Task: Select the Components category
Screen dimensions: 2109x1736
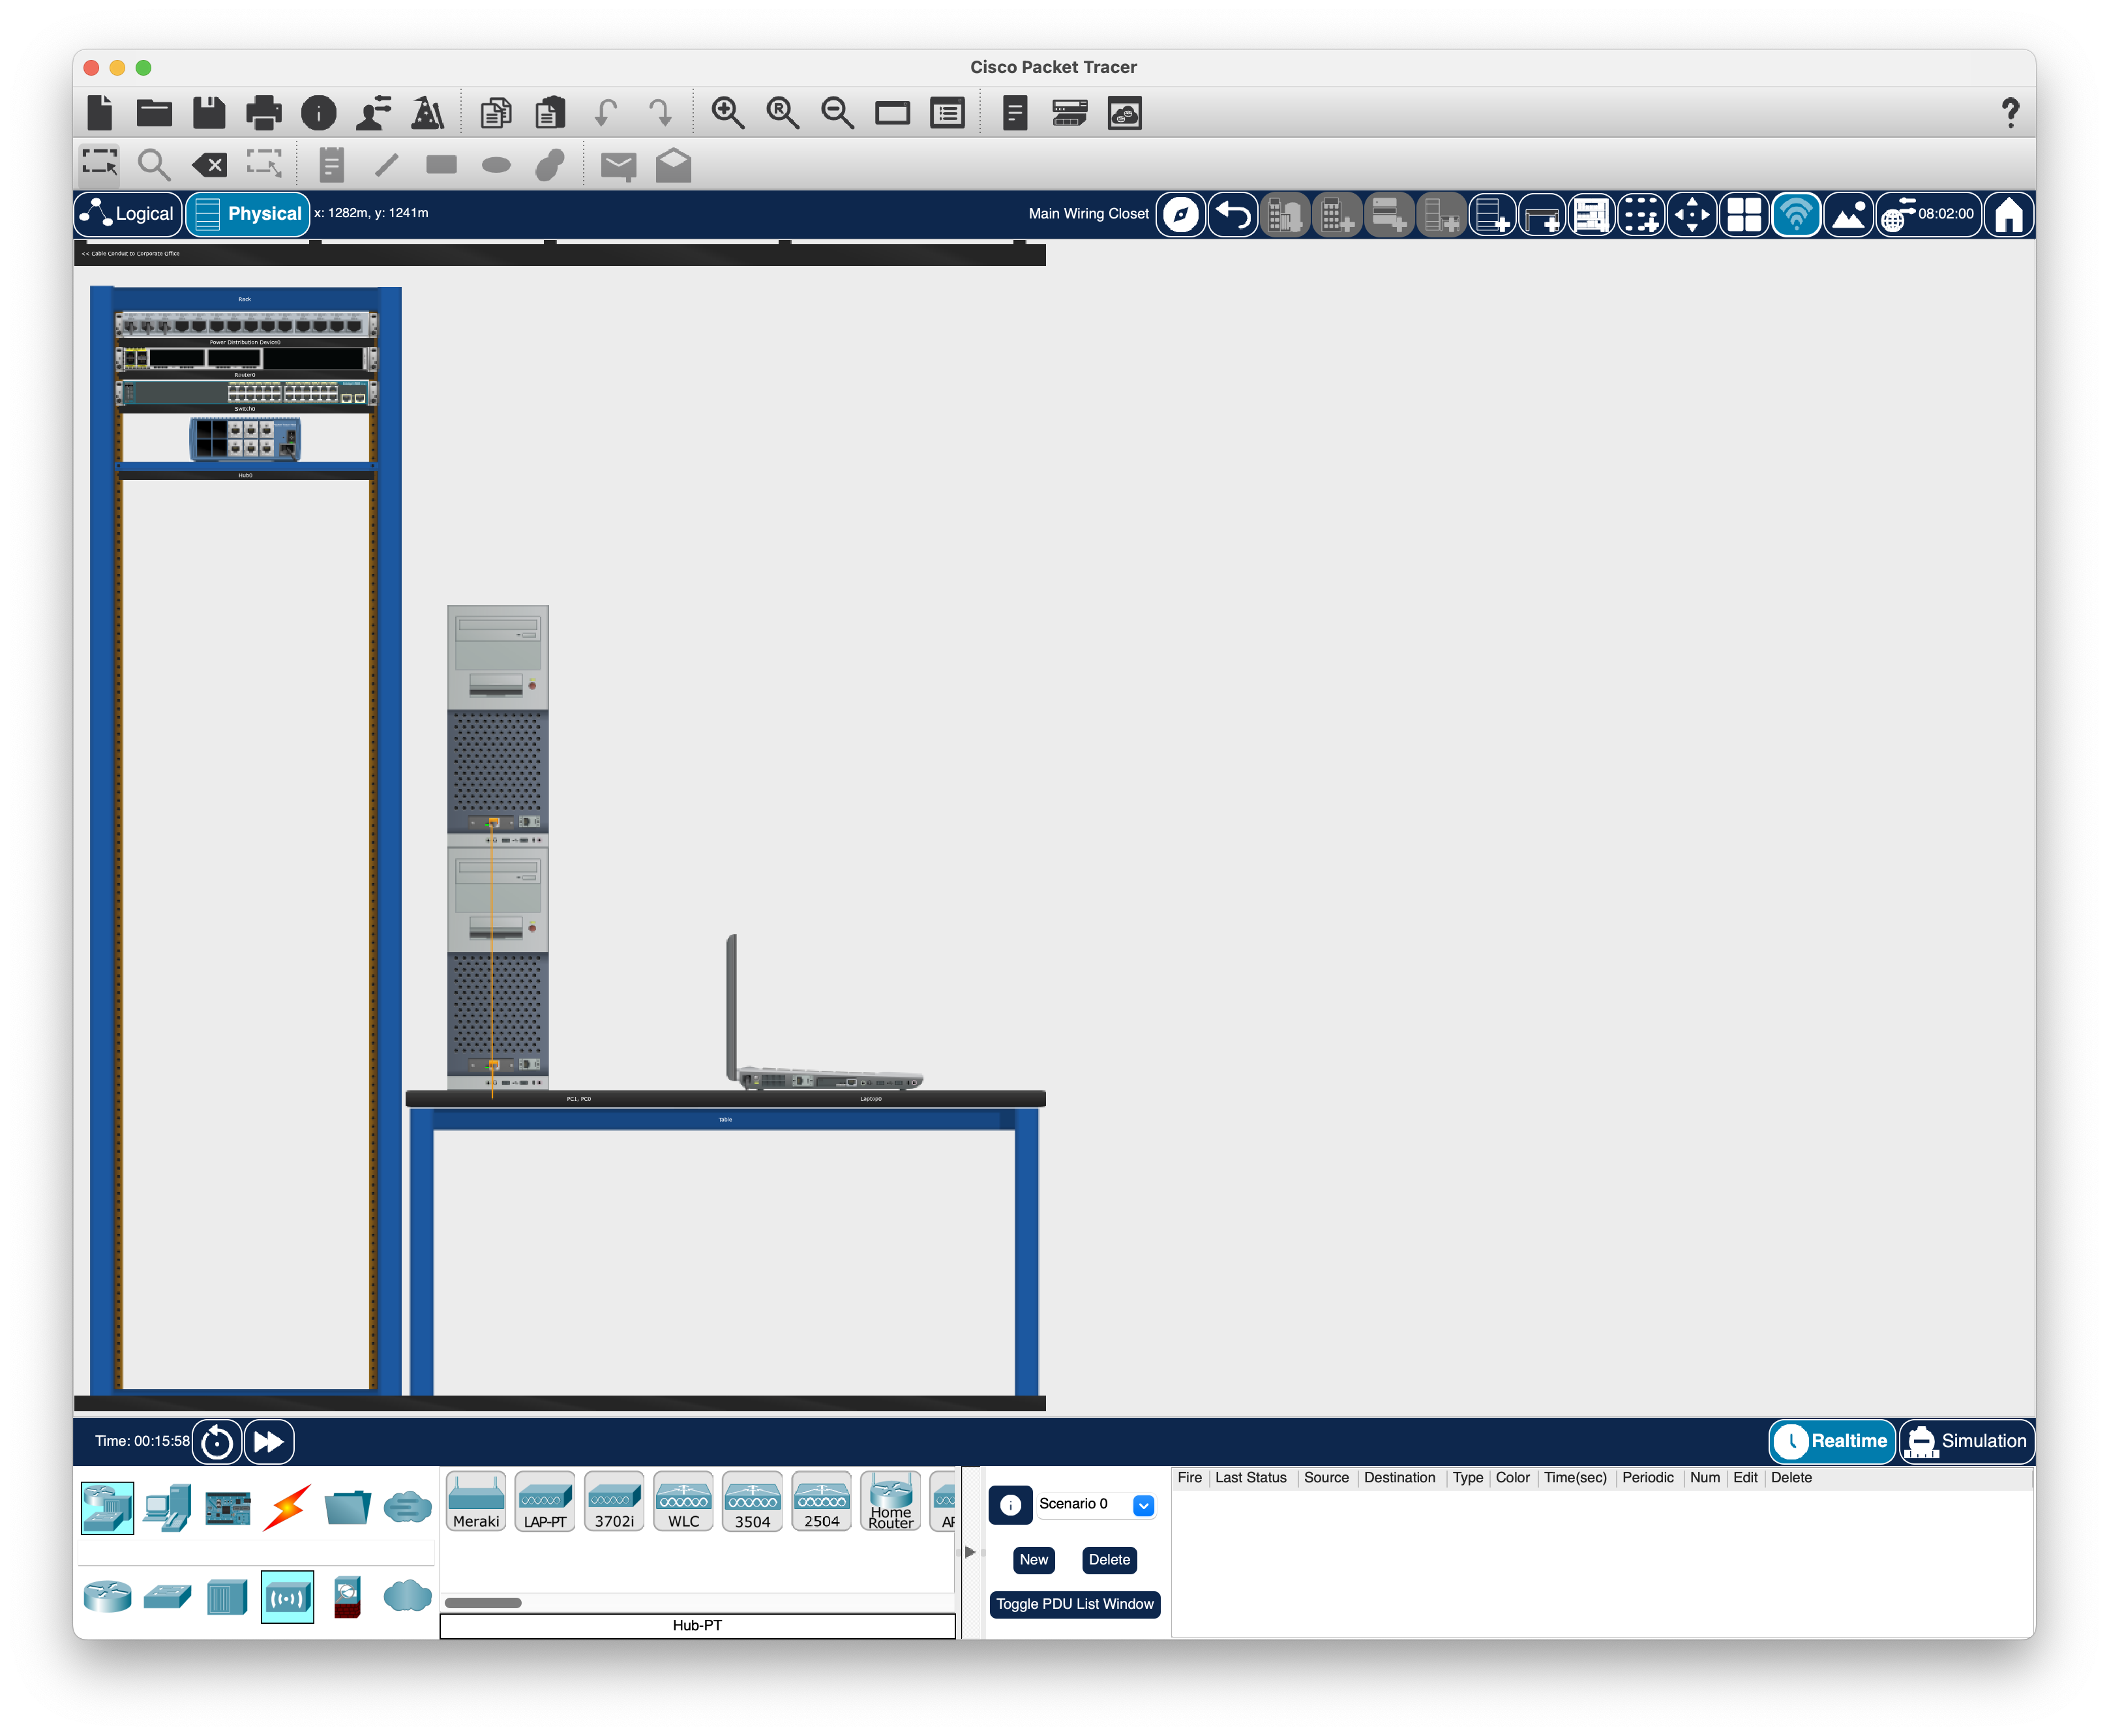Action: (227, 1507)
